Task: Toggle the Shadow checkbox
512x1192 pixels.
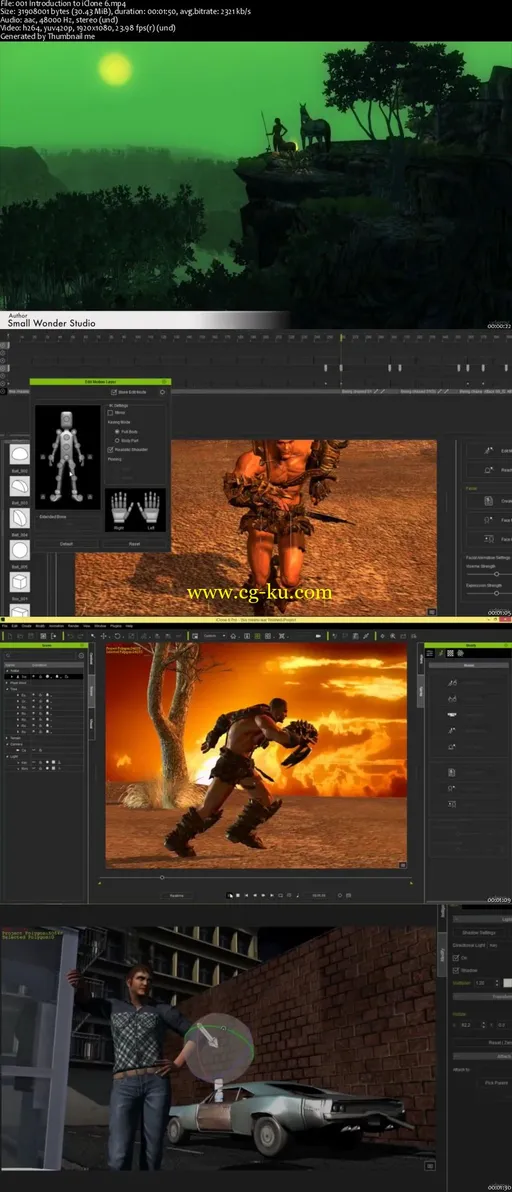Action: tap(456, 970)
